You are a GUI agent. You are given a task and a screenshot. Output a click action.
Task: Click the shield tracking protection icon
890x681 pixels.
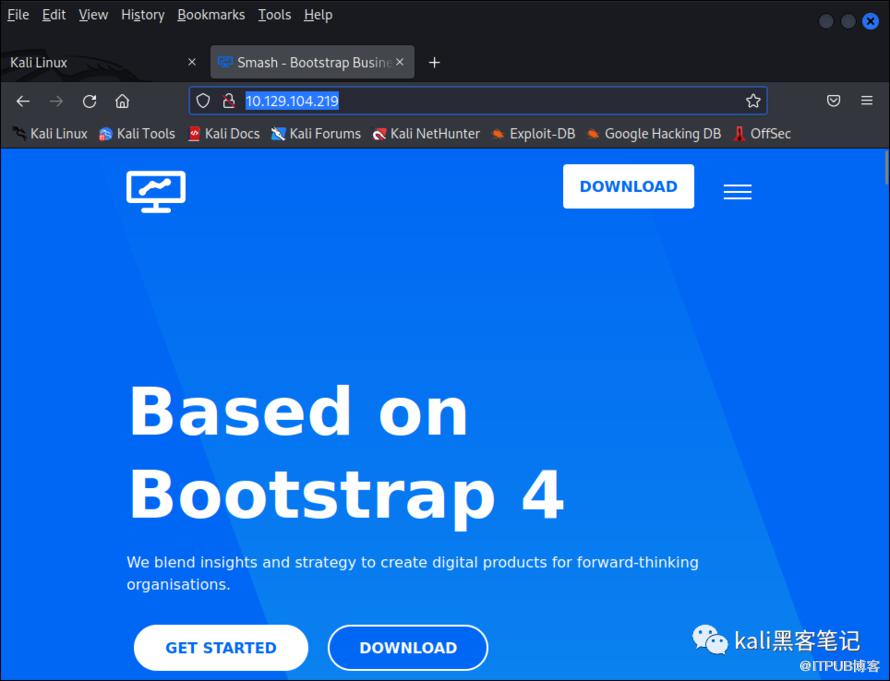(x=203, y=101)
